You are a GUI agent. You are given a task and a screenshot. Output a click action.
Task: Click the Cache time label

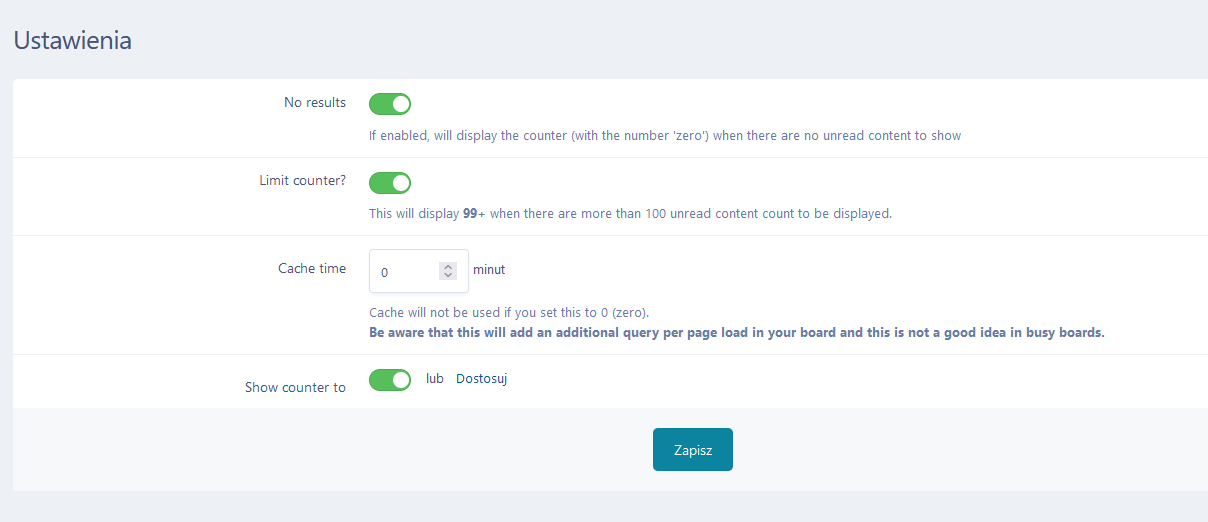312,268
